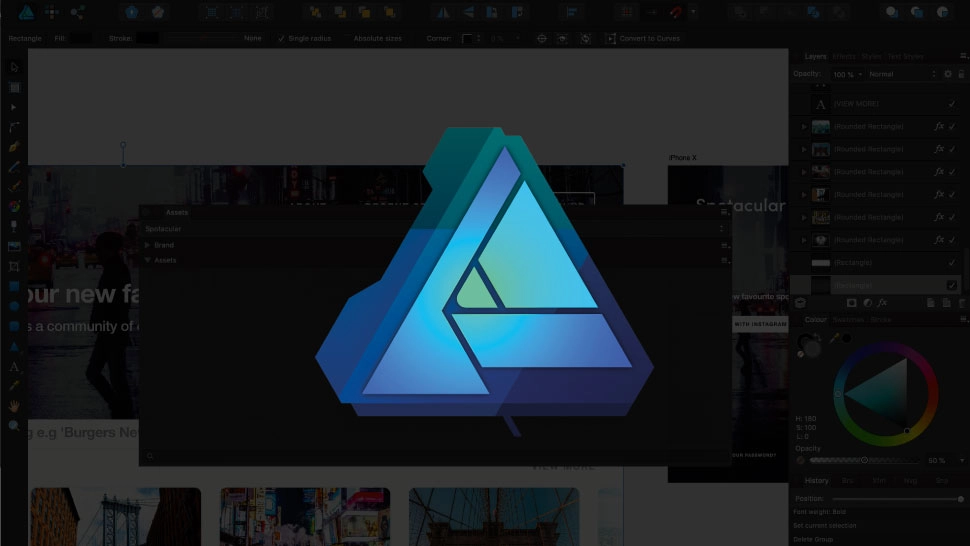
Task: Open the History tab
Action: 816,480
